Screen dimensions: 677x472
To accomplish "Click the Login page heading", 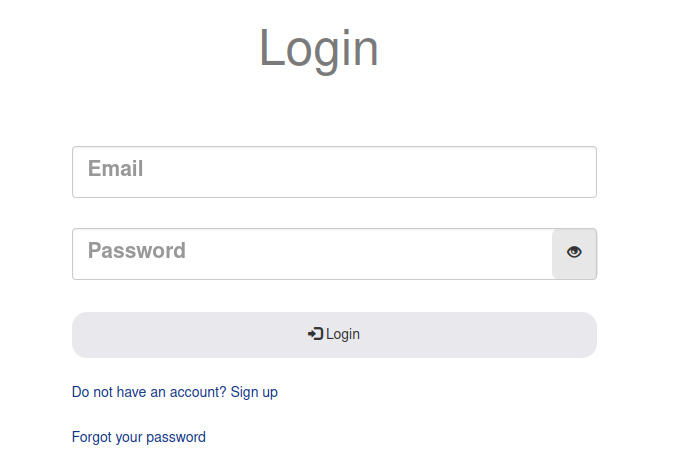I will click(319, 48).
